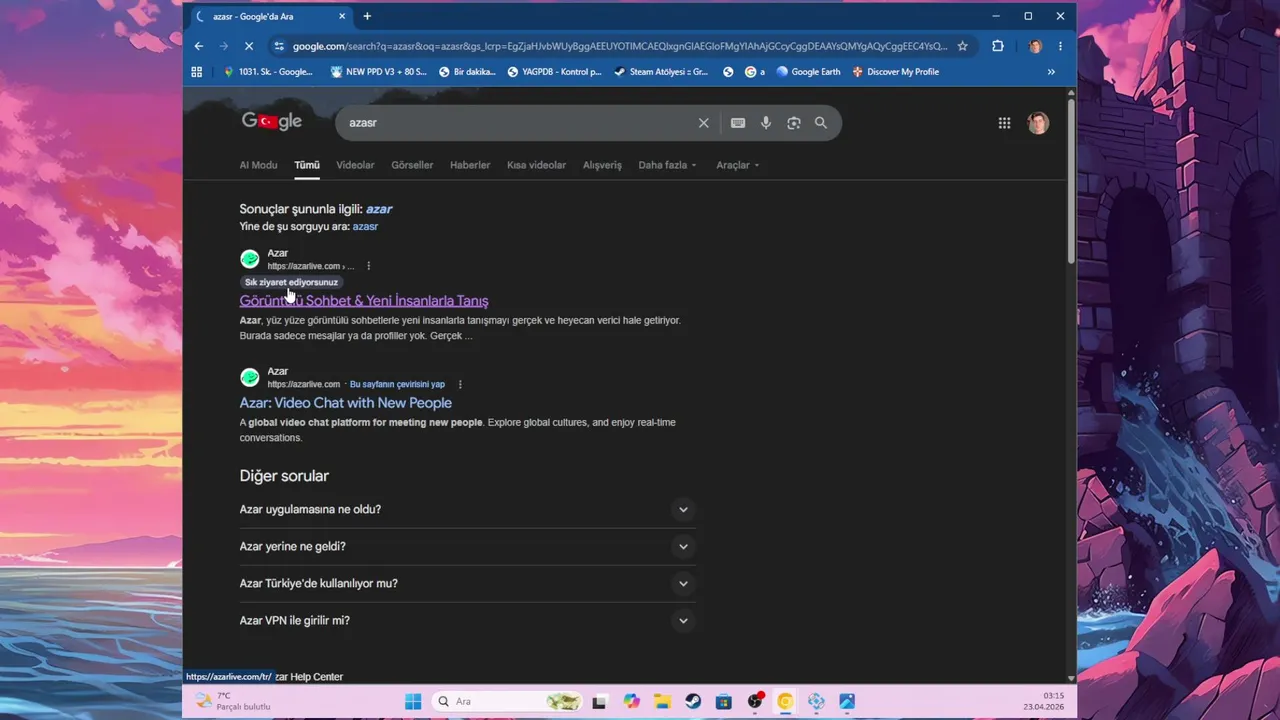Open Copilot from the taskbar

631,702
